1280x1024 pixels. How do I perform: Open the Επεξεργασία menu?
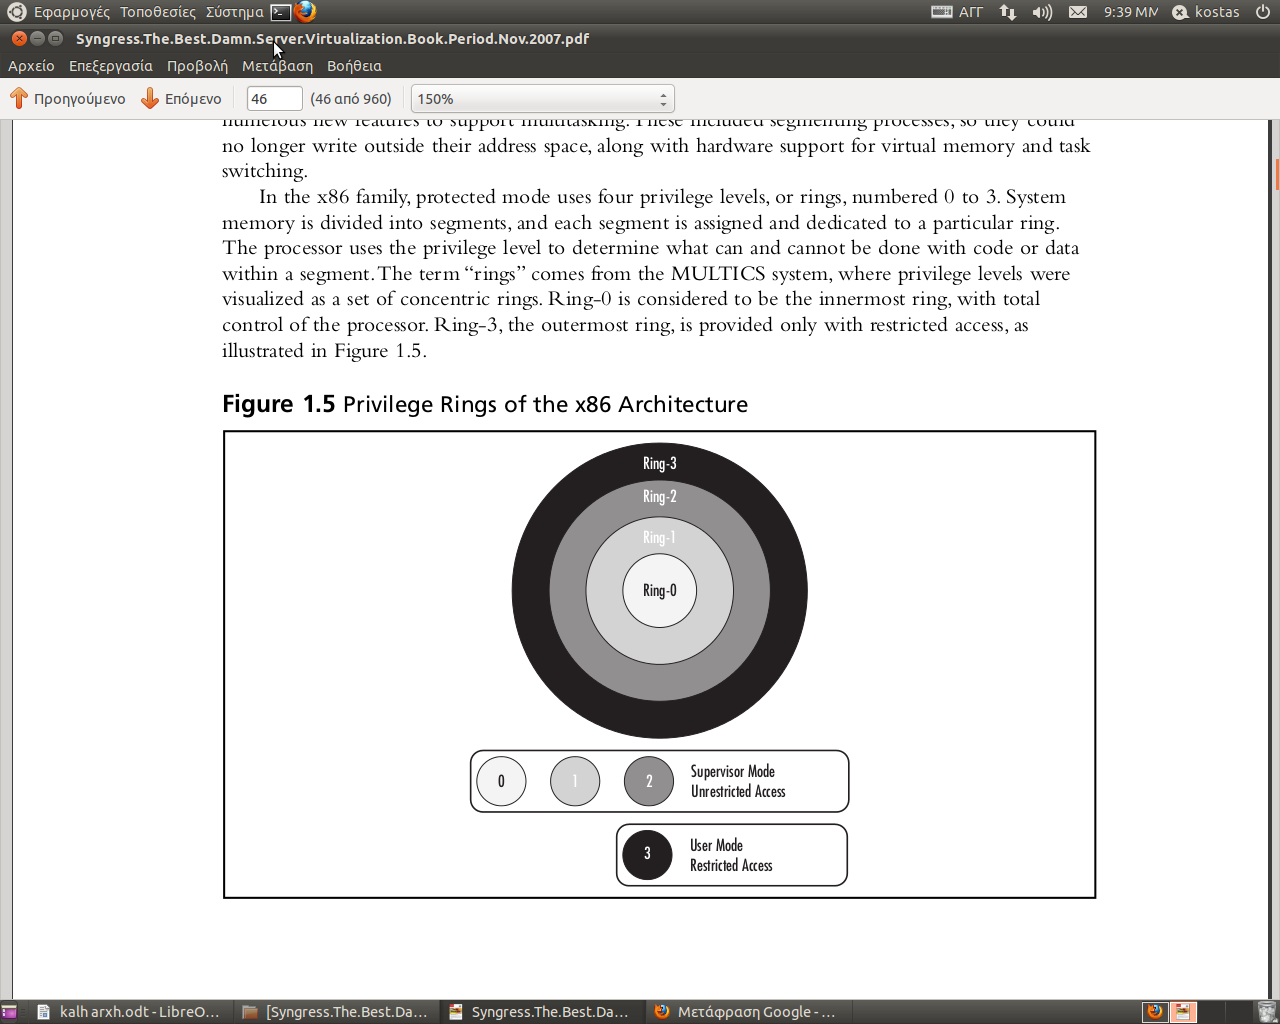point(111,66)
